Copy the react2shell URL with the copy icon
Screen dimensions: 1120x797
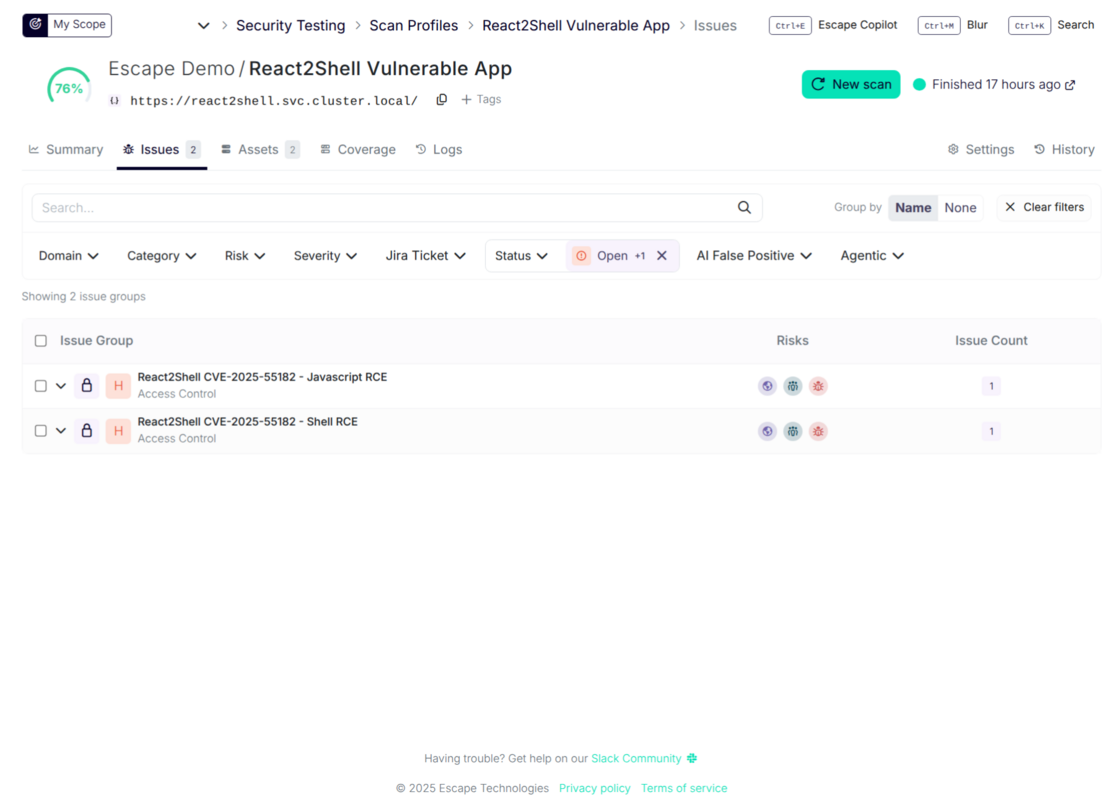(441, 99)
